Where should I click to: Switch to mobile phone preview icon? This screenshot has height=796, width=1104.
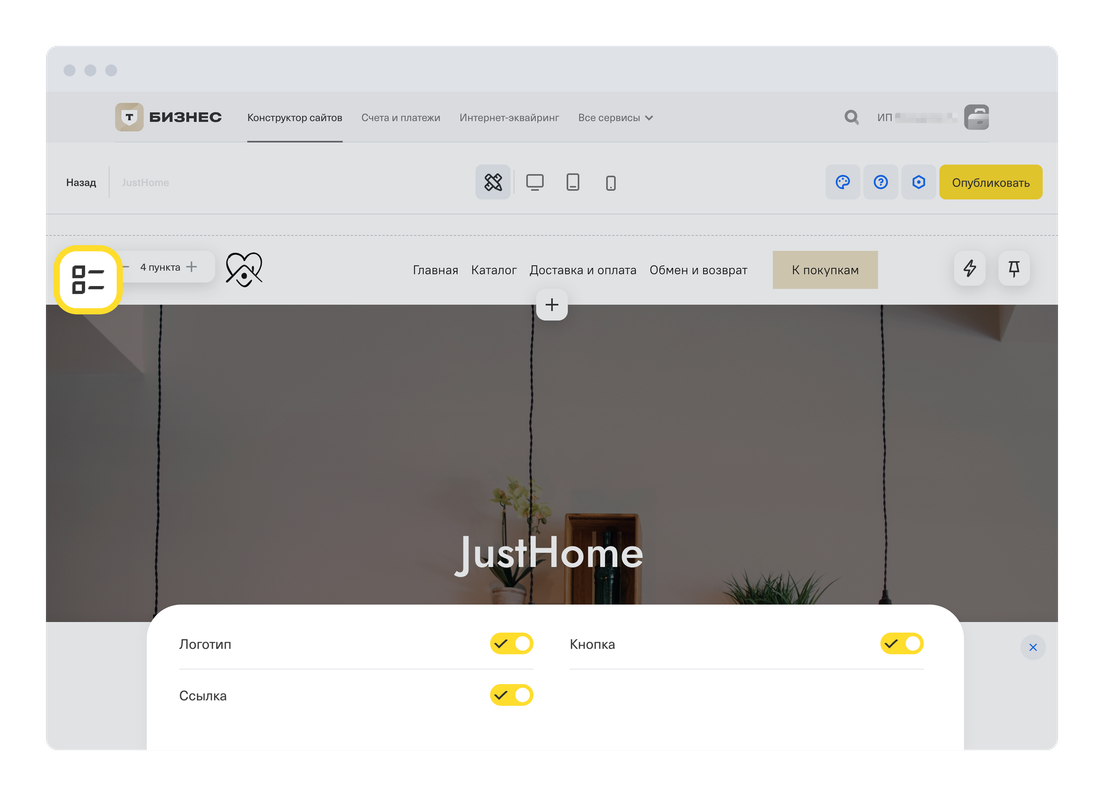point(611,183)
